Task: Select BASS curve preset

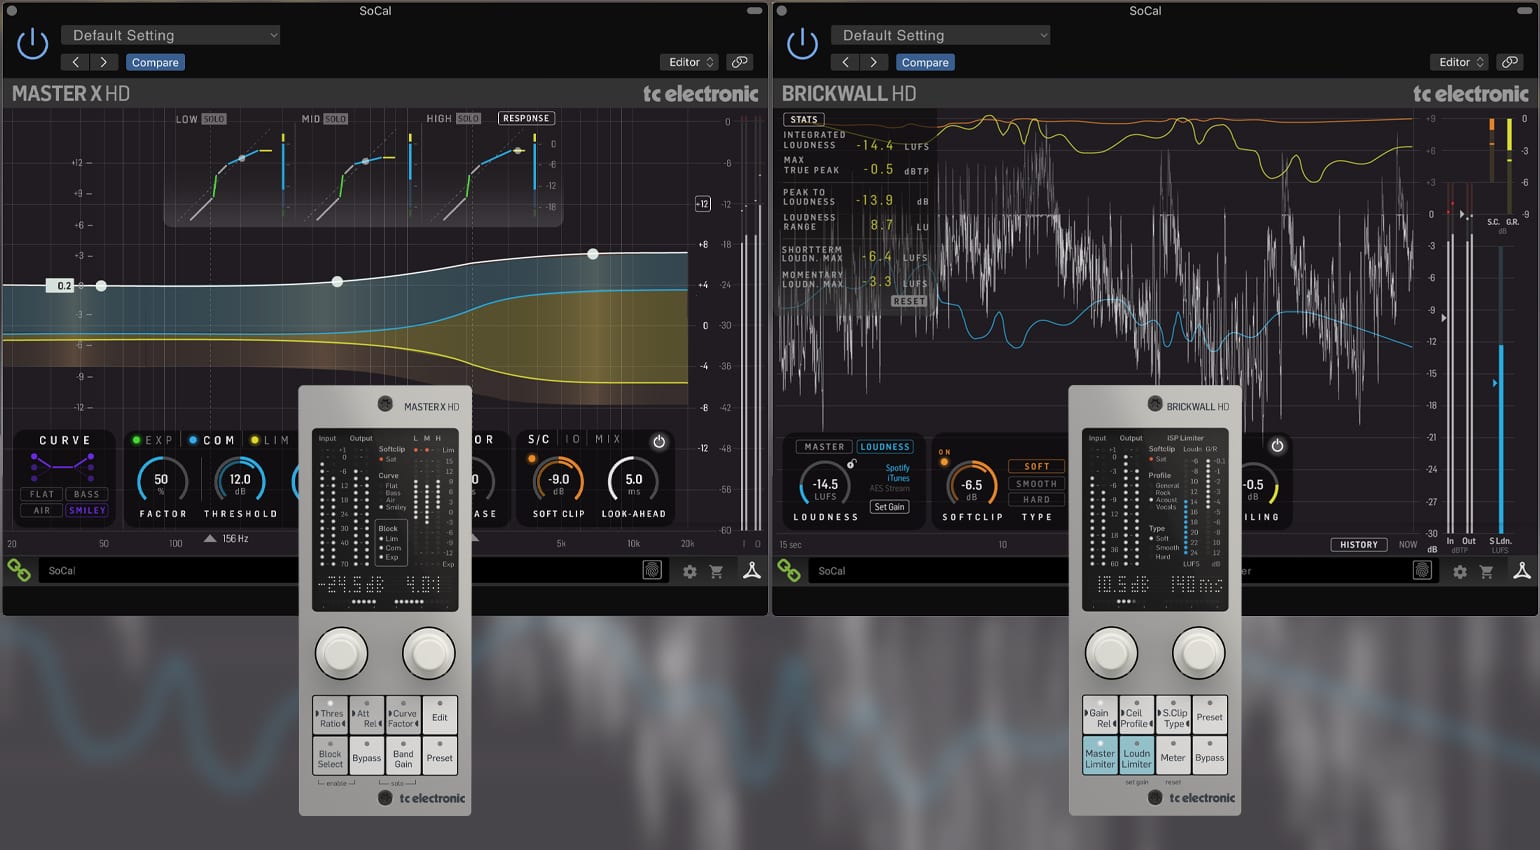Action: pos(87,494)
